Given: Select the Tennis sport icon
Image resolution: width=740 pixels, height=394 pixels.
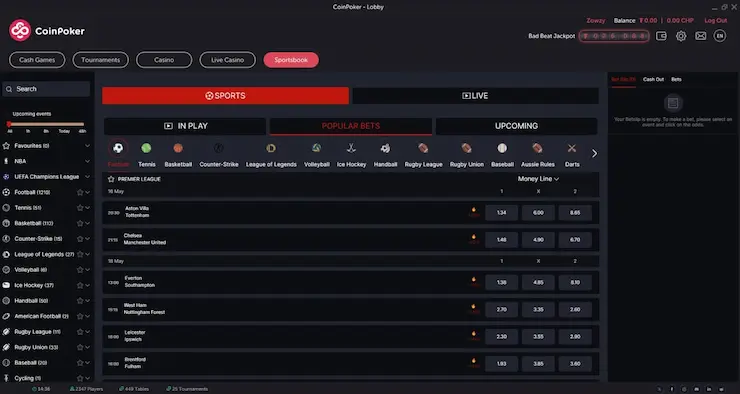Looking at the screenshot, I should [146, 148].
